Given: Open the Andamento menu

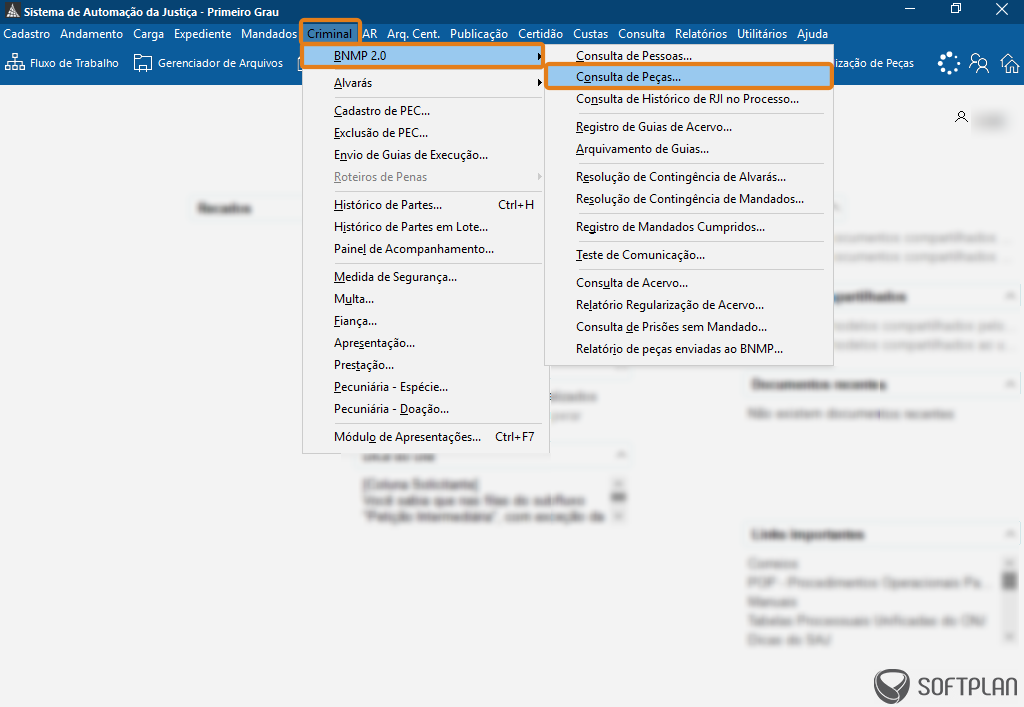Looking at the screenshot, I should [91, 34].
